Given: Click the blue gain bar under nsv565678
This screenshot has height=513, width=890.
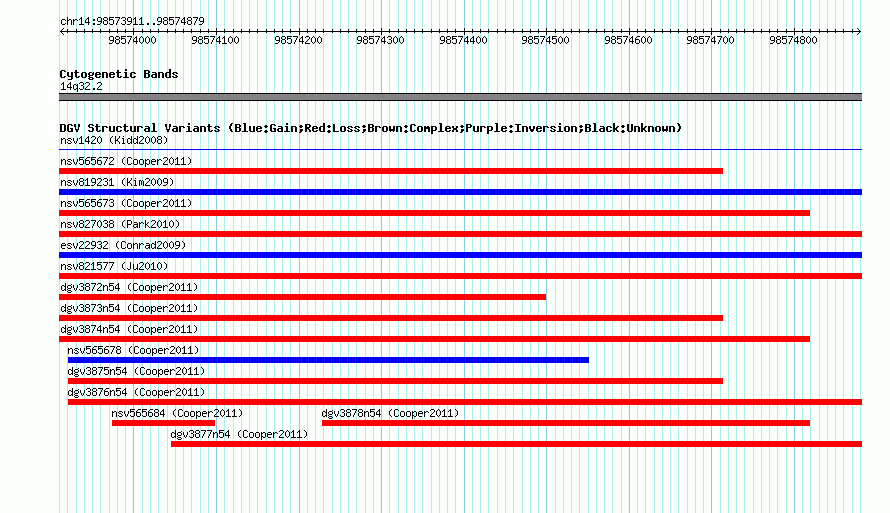Looking at the screenshot, I should click(328, 360).
